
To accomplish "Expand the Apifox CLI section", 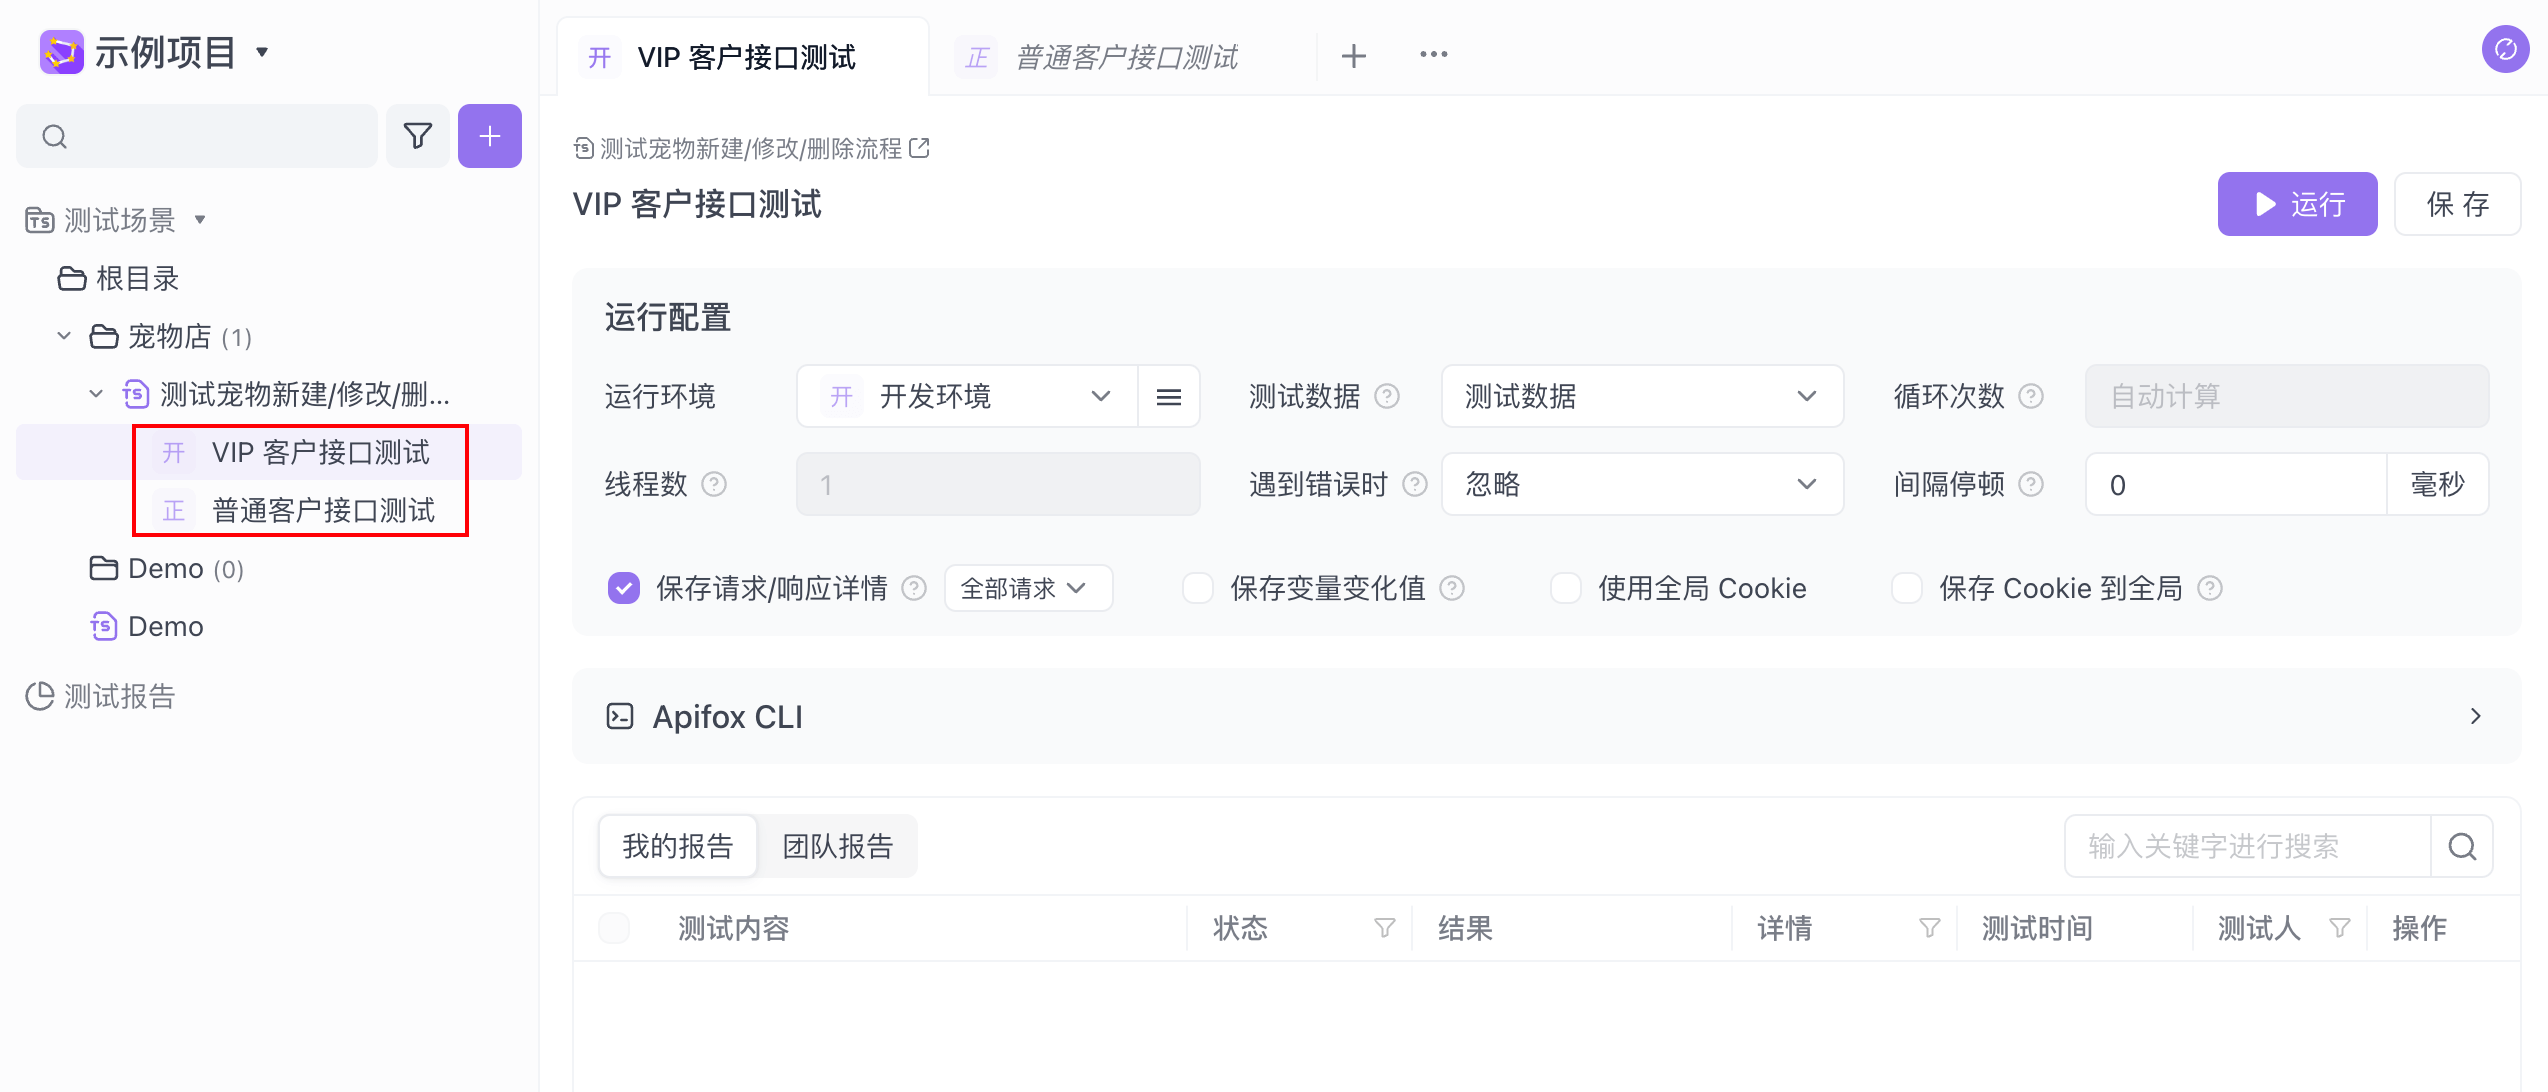I will pos(2475,717).
